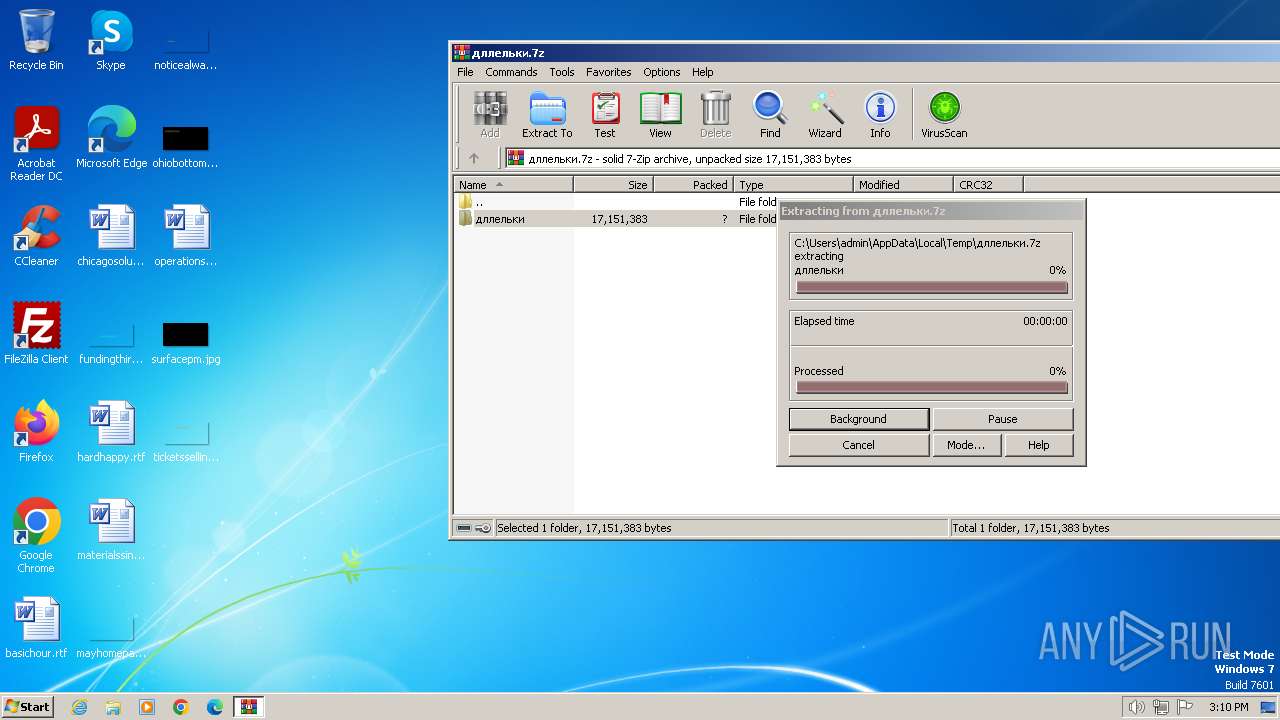Open the Favorites menu
The width and height of the screenshot is (1280, 720).
[608, 72]
